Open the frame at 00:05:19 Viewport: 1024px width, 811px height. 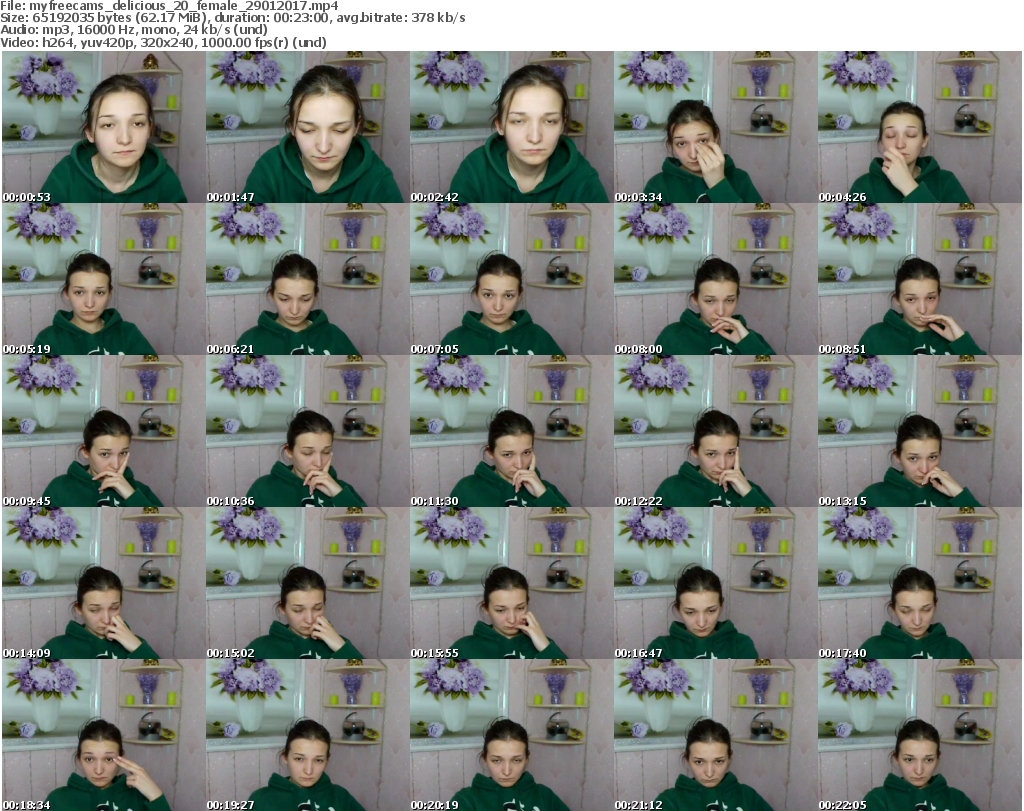tap(103, 280)
